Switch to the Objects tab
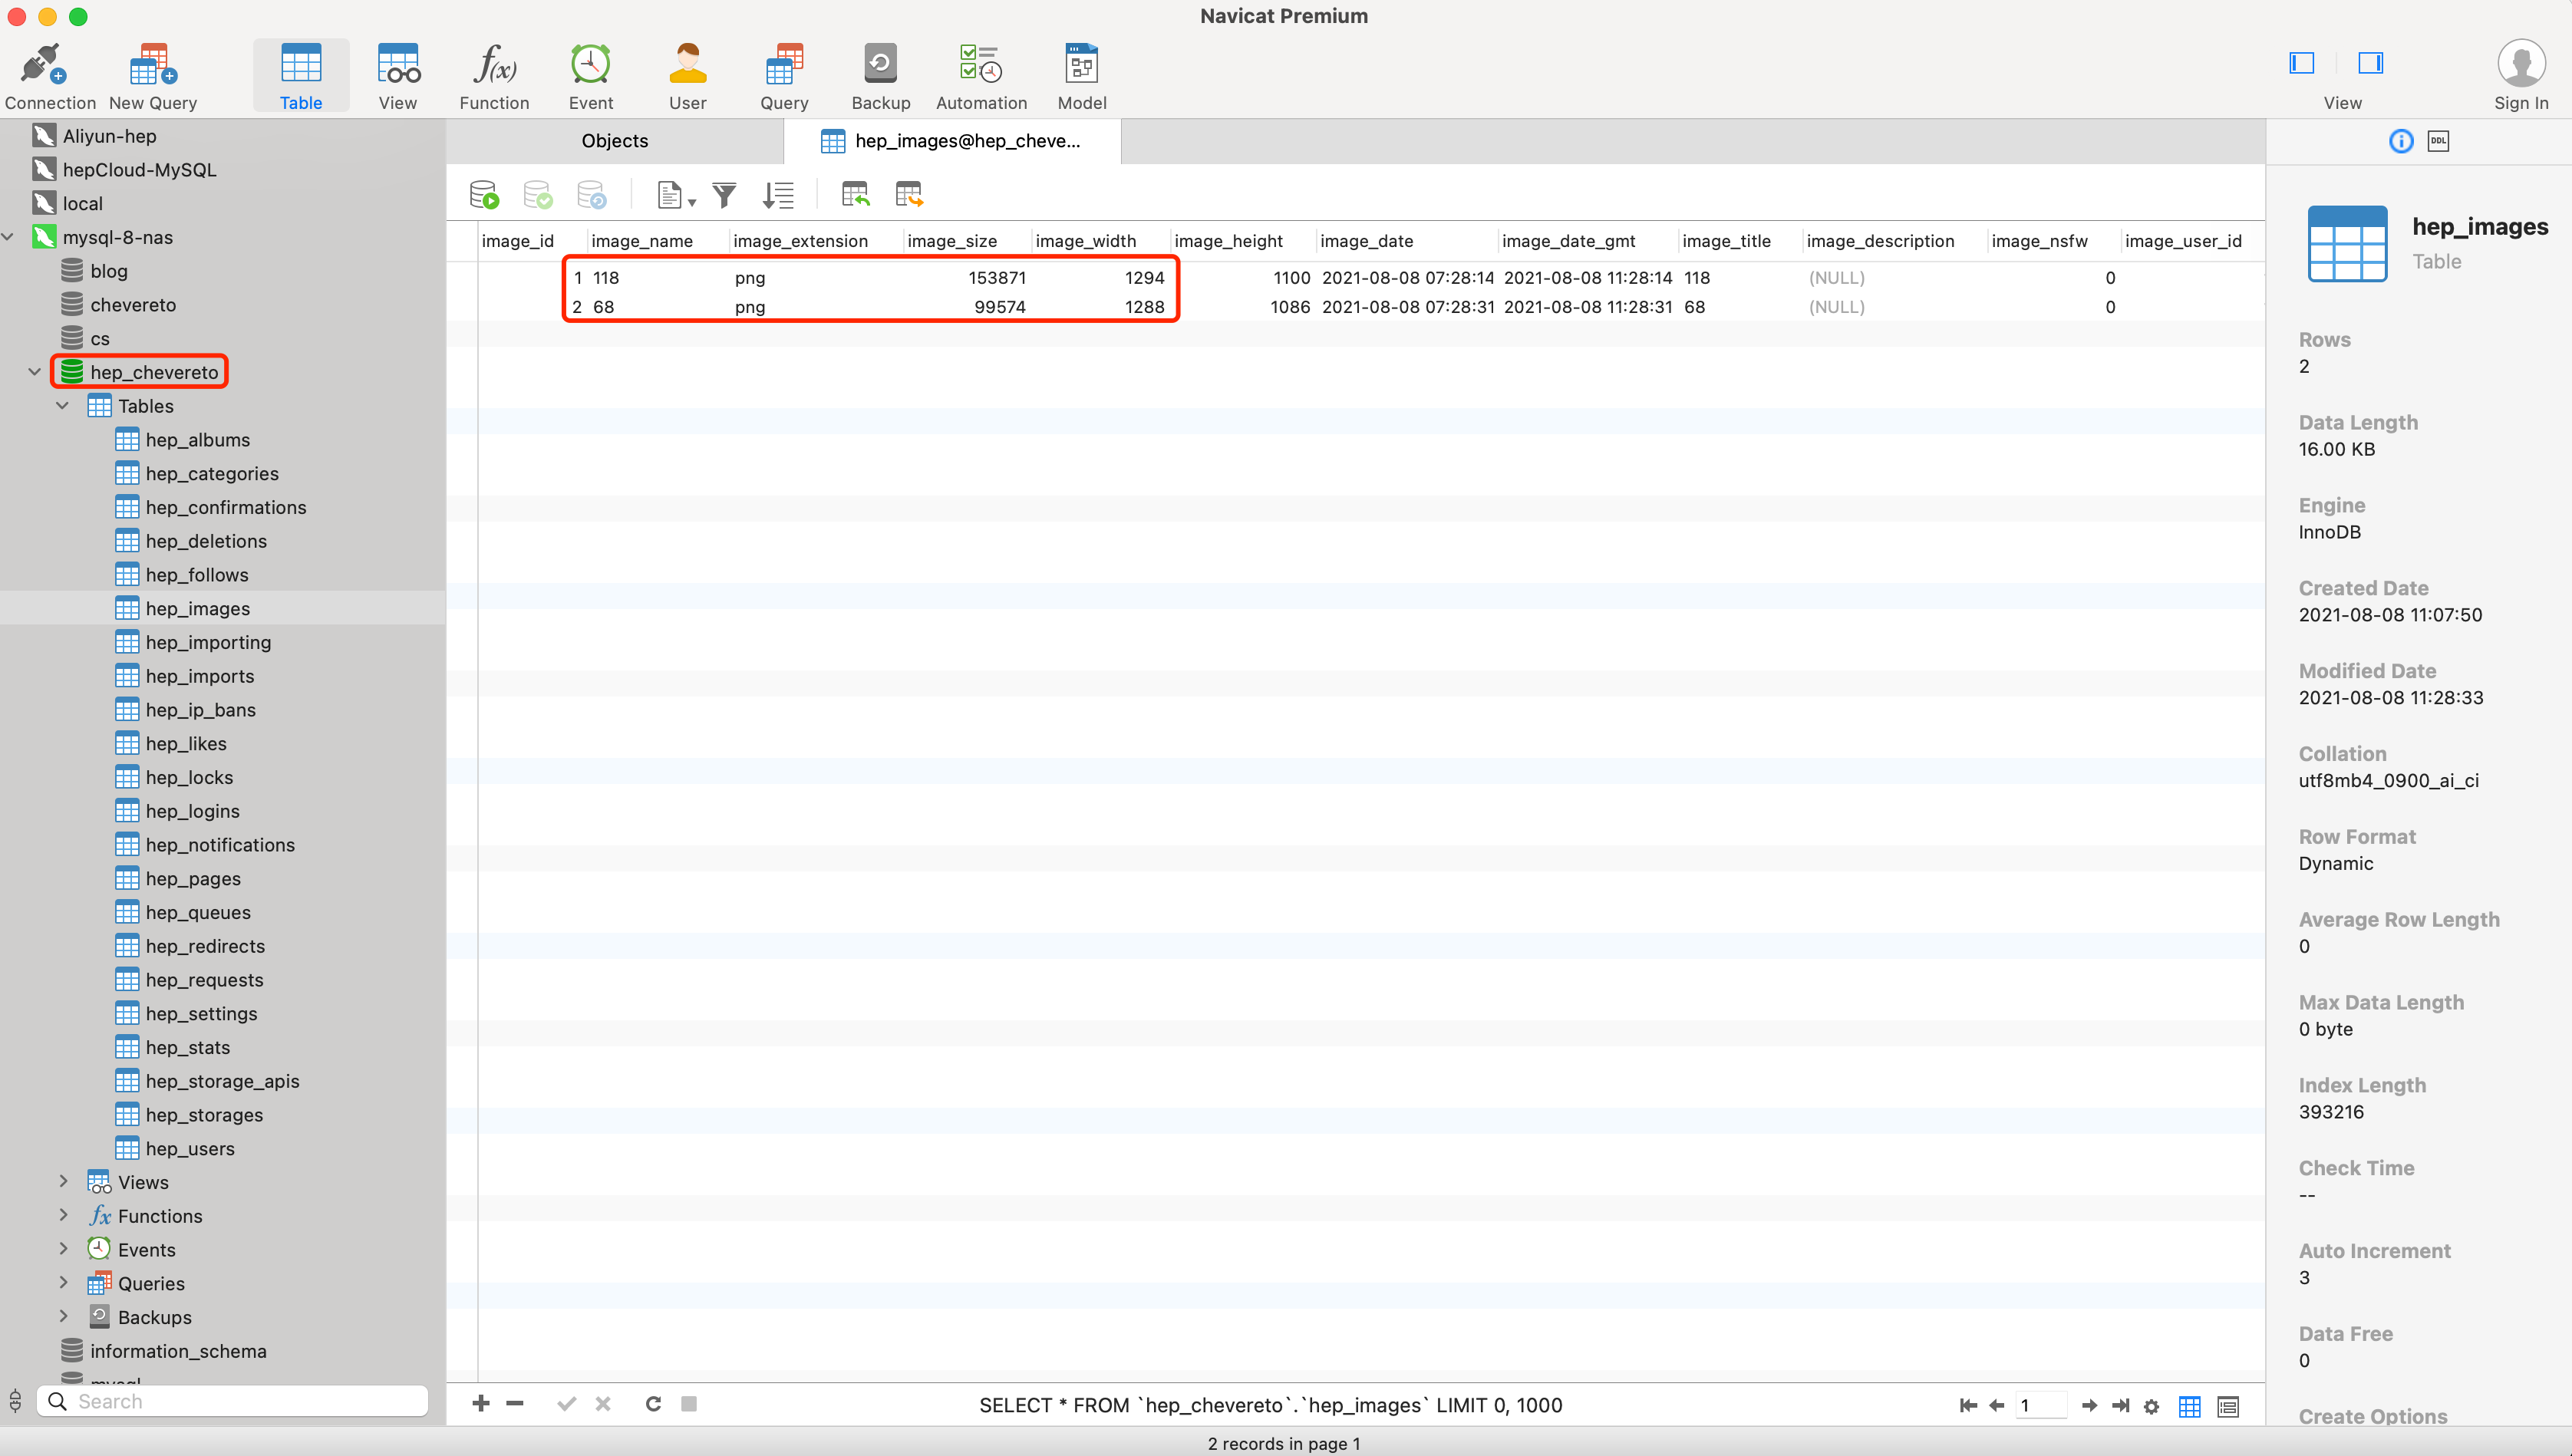The height and width of the screenshot is (1456, 2572). click(614, 141)
